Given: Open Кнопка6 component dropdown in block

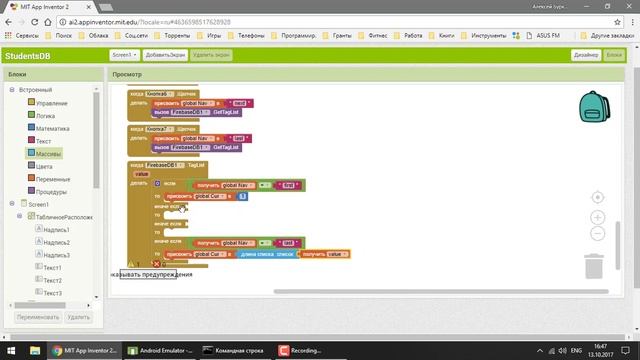Looking at the screenshot, I should pyautogui.click(x=159, y=94).
